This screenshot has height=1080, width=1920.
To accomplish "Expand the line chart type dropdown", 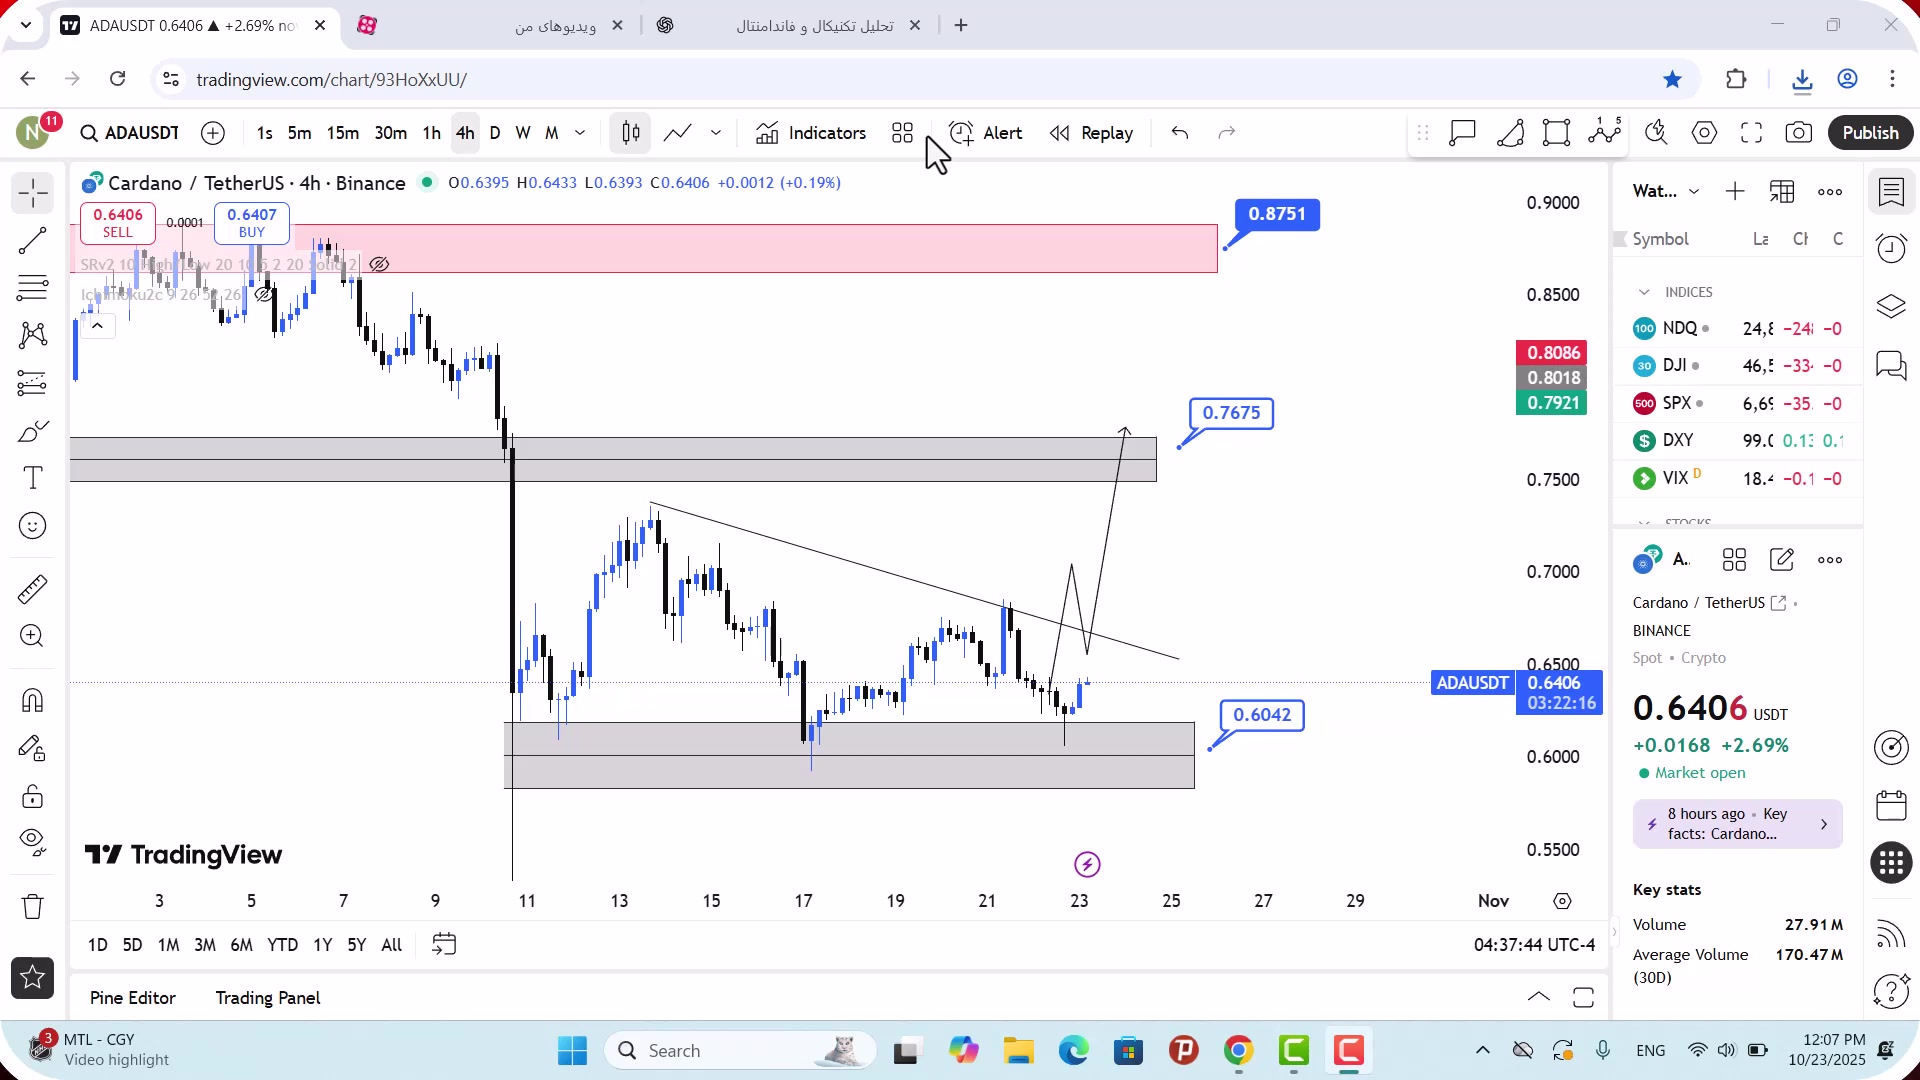I will [x=716, y=133].
